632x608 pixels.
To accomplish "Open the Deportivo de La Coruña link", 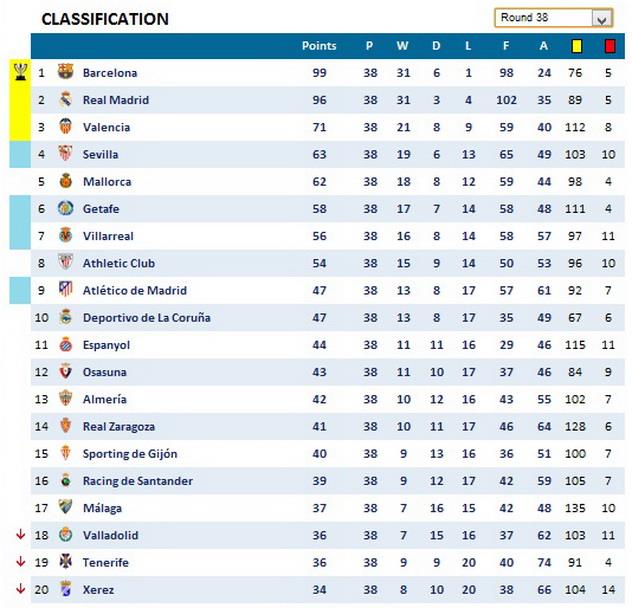I will click(x=146, y=318).
